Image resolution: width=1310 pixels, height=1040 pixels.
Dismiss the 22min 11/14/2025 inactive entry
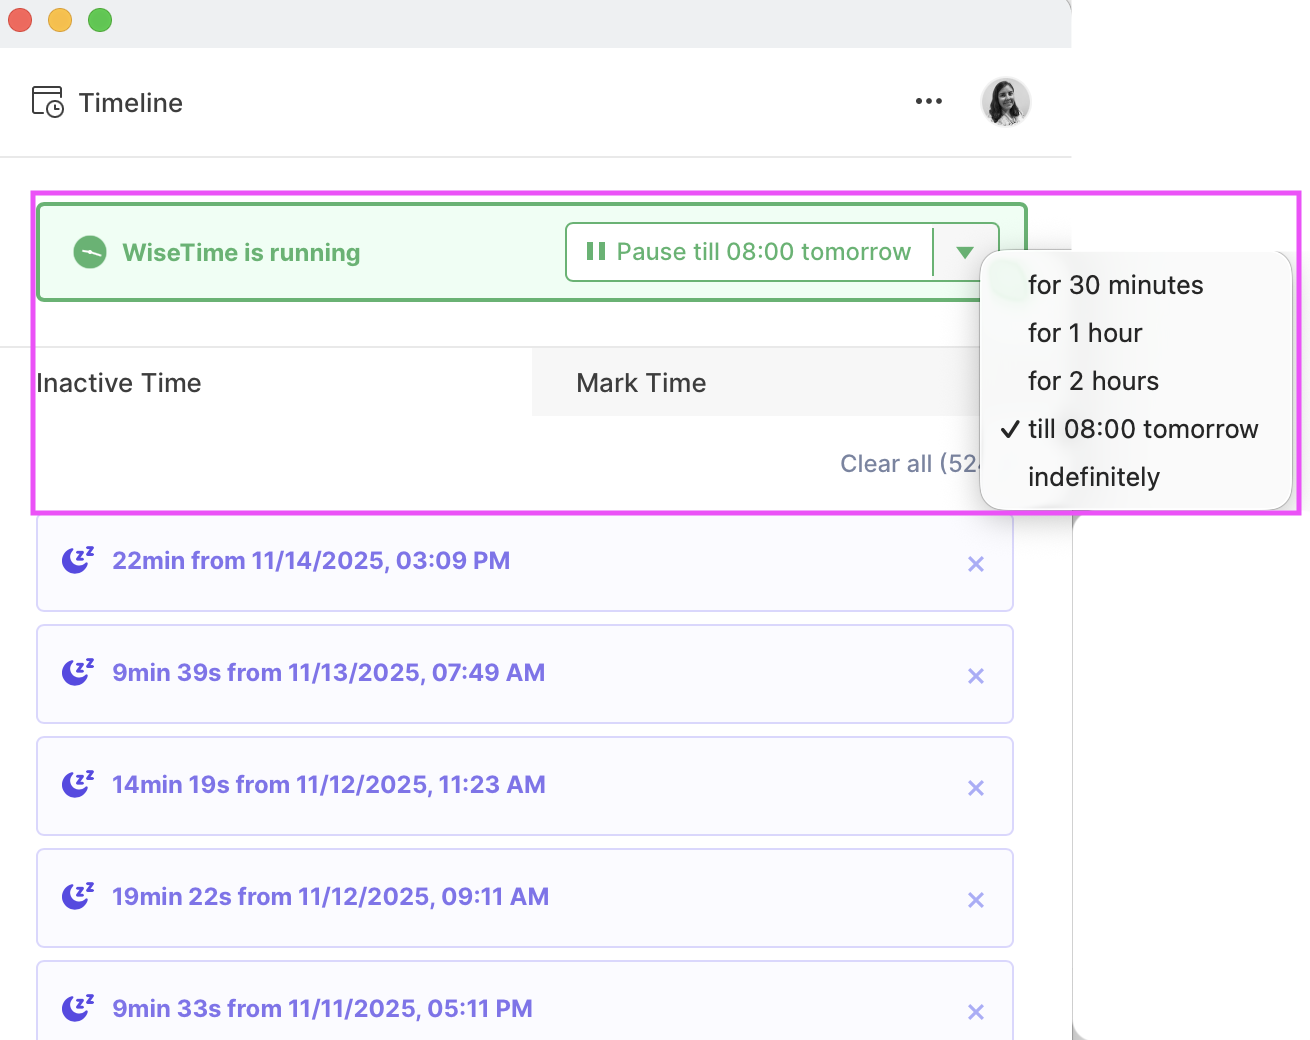click(x=976, y=564)
